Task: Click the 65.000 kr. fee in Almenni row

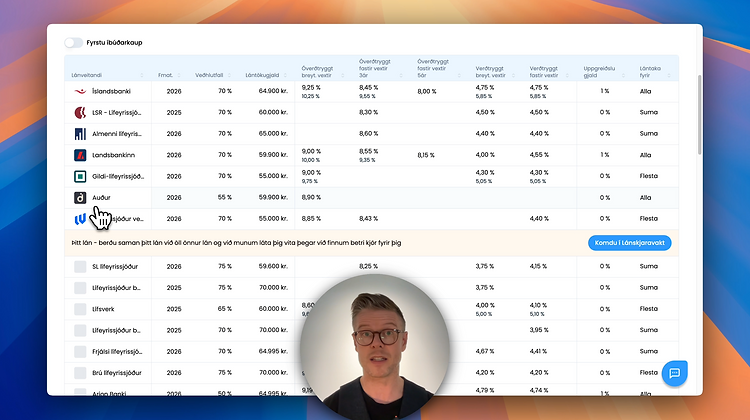Action: (273, 133)
